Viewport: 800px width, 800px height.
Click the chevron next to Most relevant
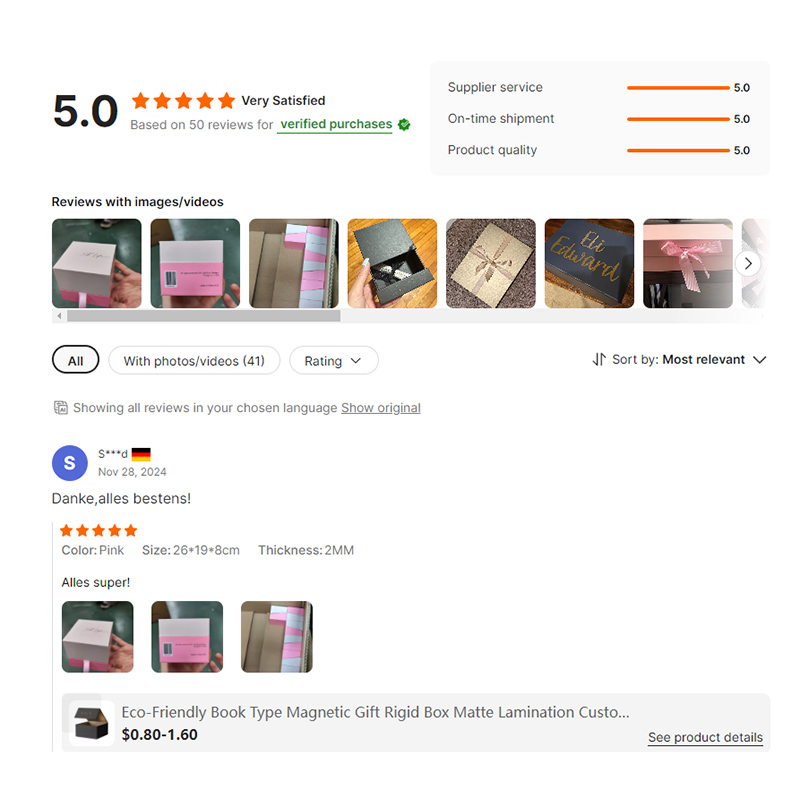(760, 360)
